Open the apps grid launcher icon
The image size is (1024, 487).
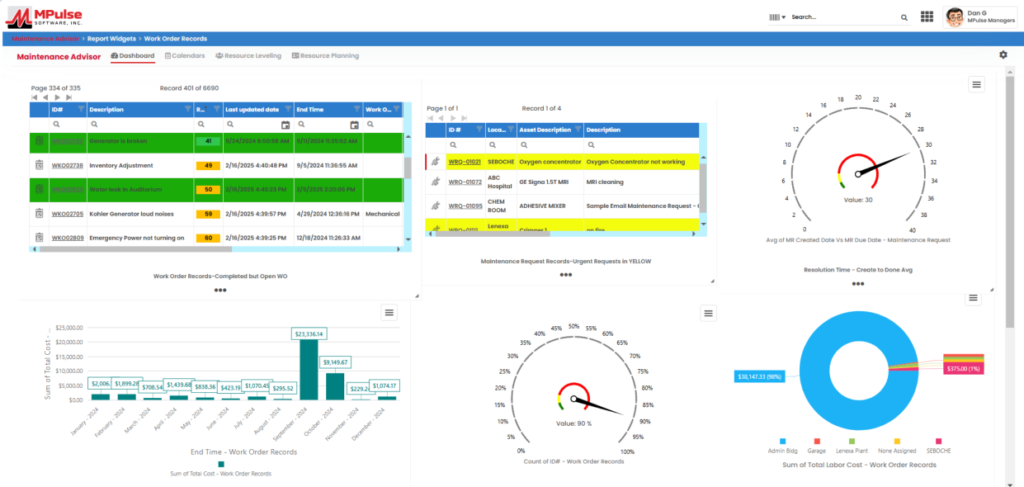coord(927,17)
